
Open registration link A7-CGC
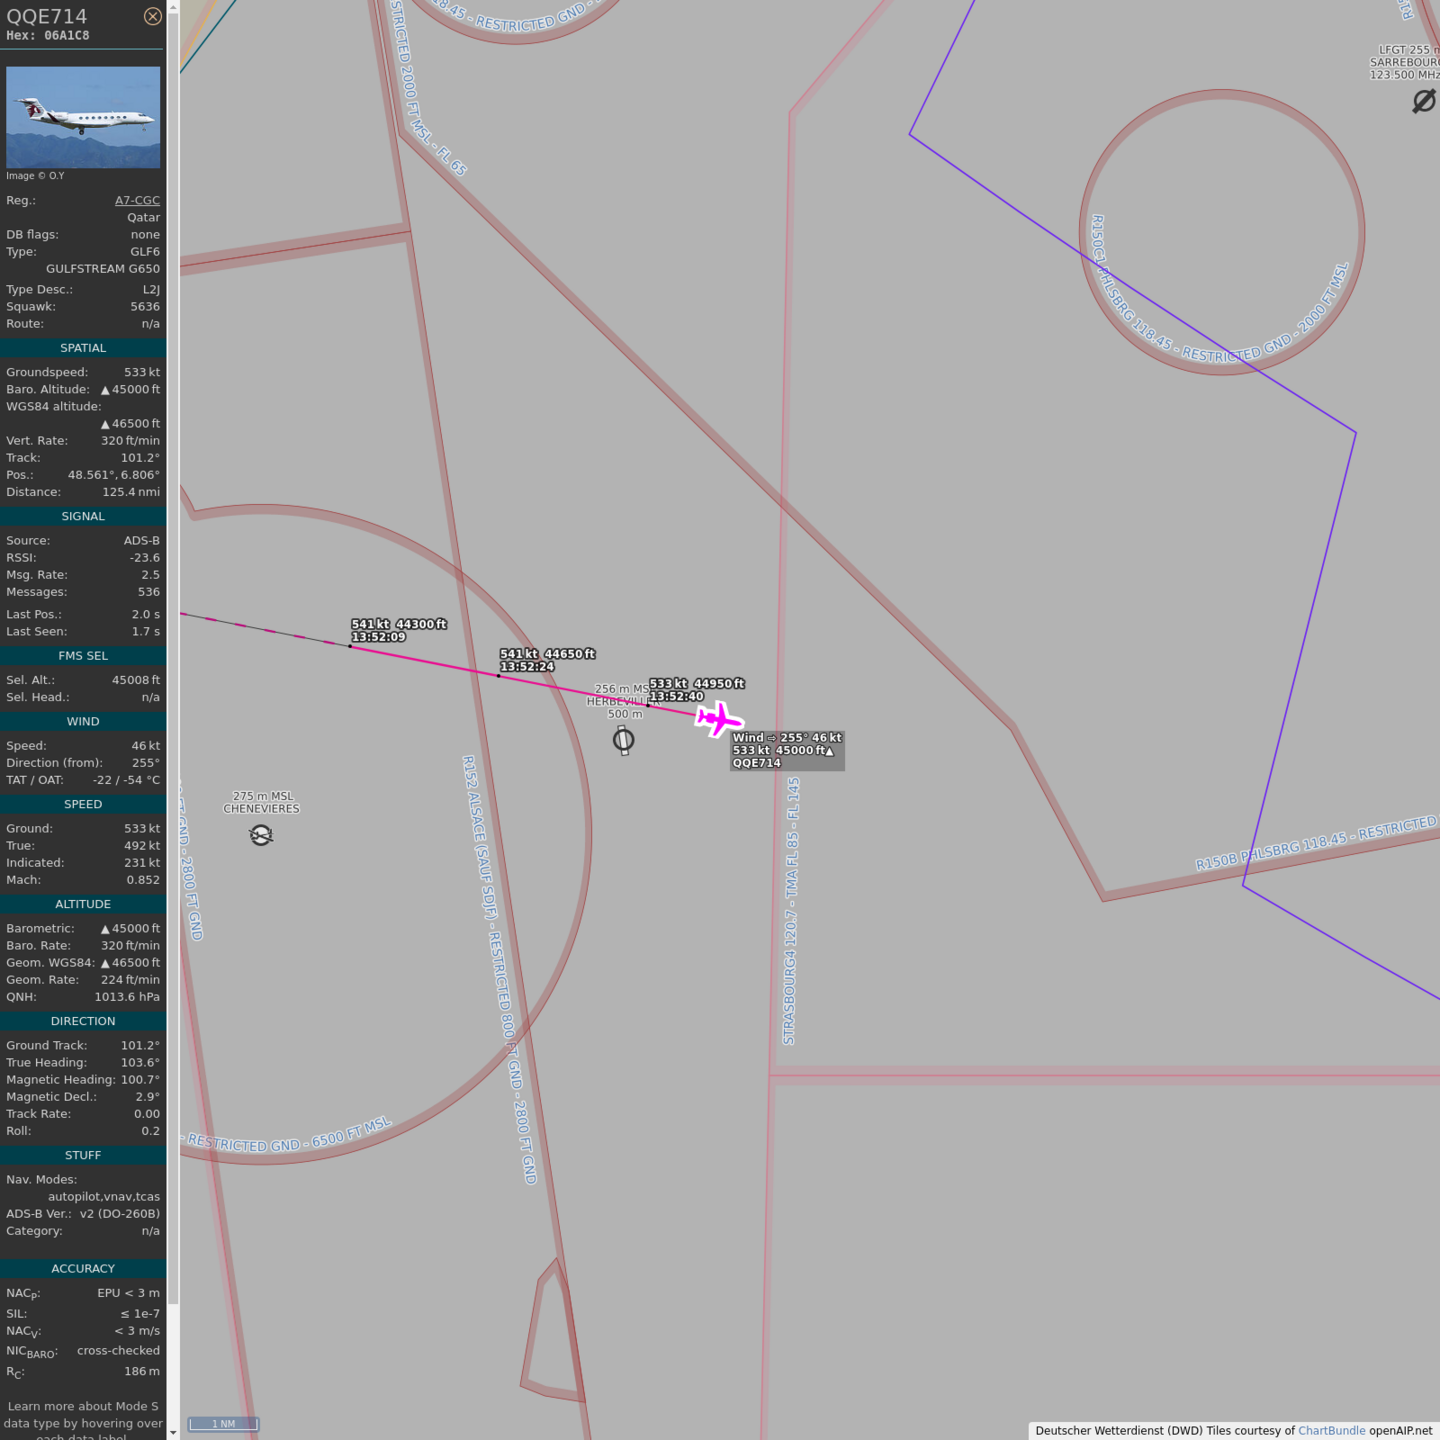click(137, 200)
